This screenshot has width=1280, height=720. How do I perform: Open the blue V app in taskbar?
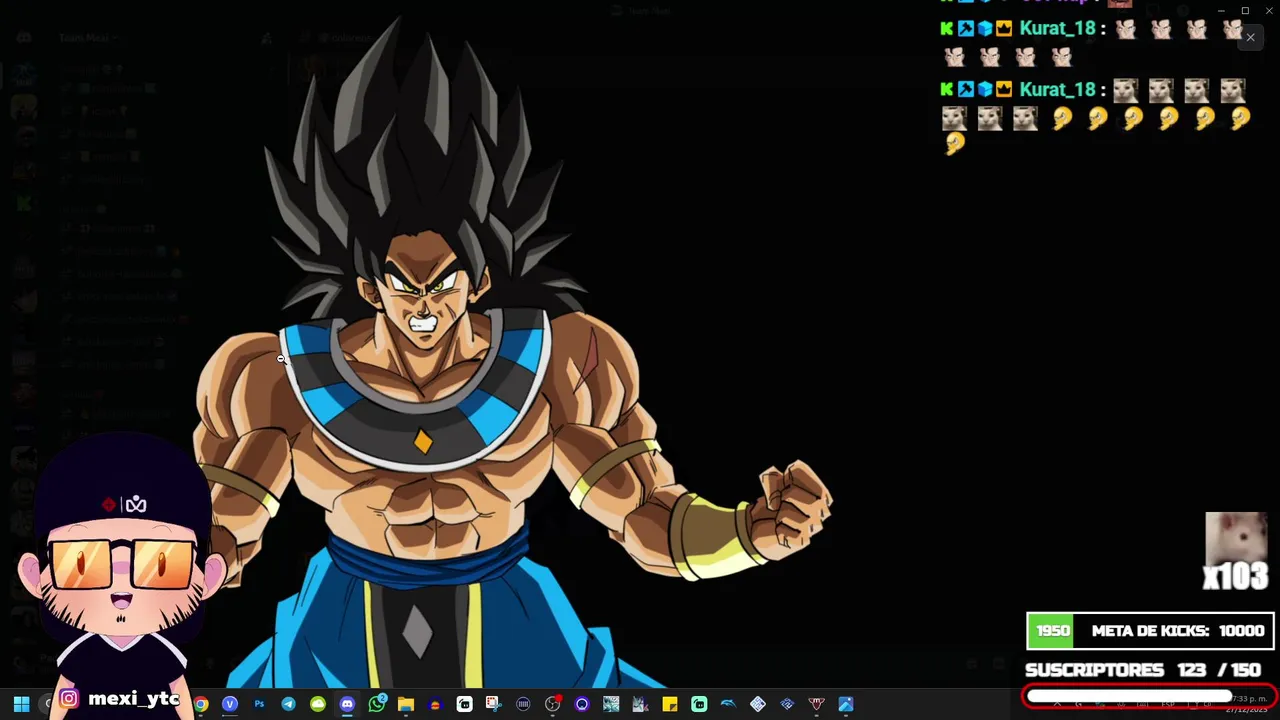click(230, 704)
